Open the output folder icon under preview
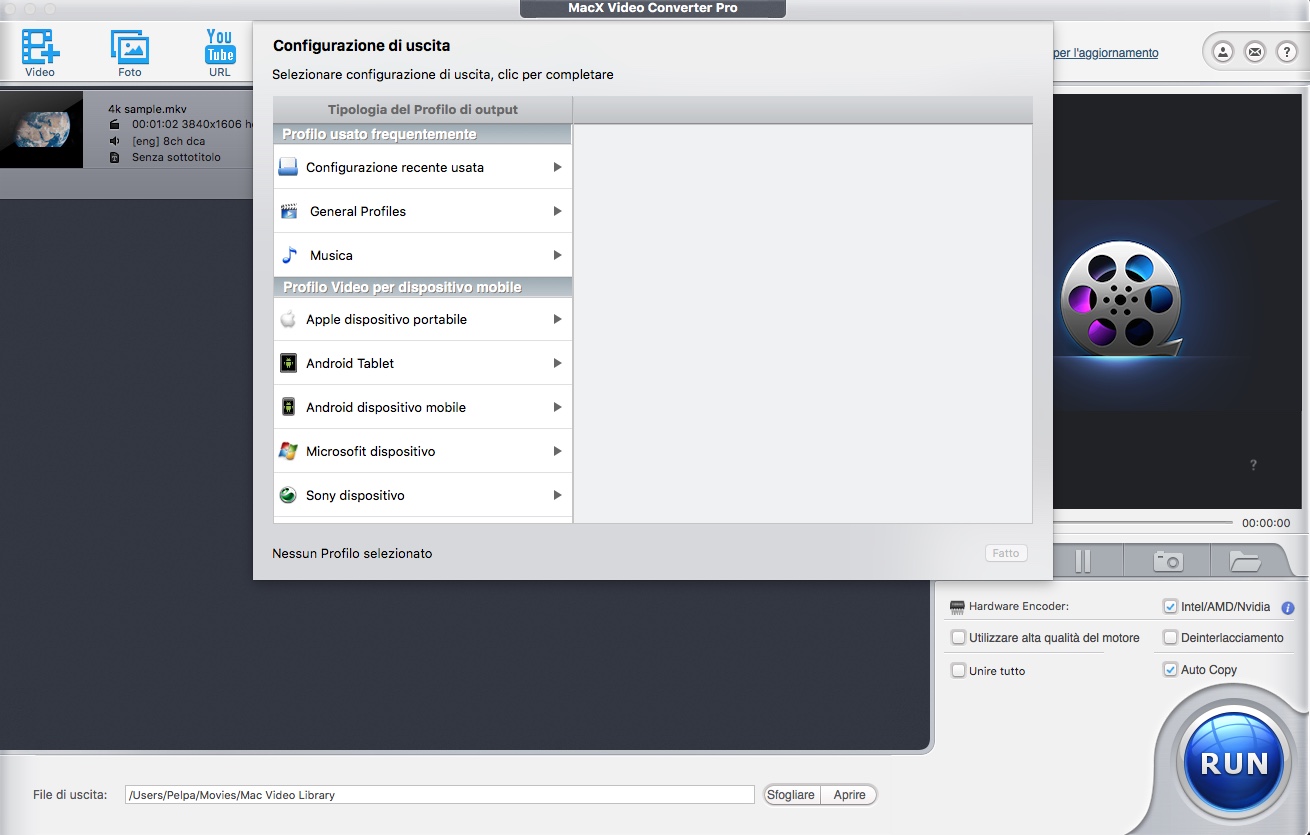This screenshot has height=835, width=1310. click(x=1245, y=561)
